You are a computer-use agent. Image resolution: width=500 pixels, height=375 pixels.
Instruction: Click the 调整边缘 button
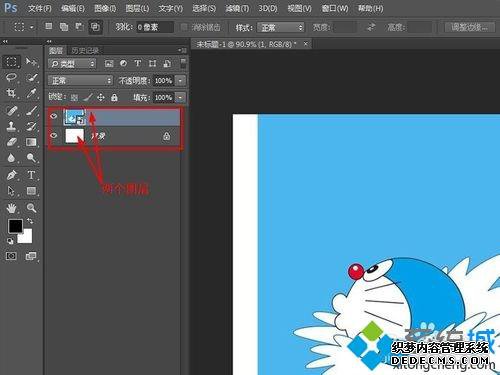coord(469,27)
